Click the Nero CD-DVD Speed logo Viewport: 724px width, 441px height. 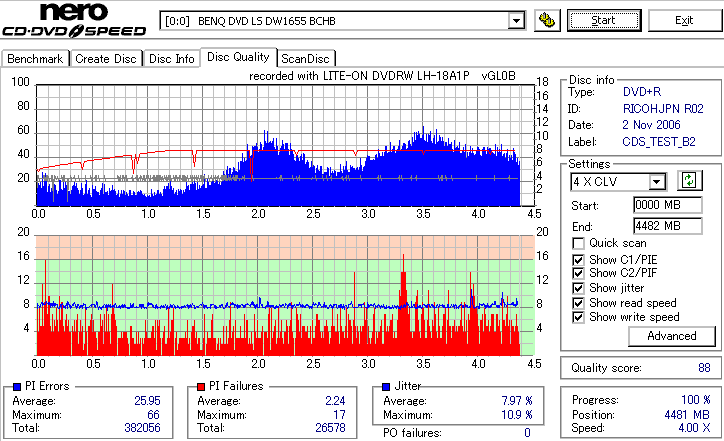(74, 19)
